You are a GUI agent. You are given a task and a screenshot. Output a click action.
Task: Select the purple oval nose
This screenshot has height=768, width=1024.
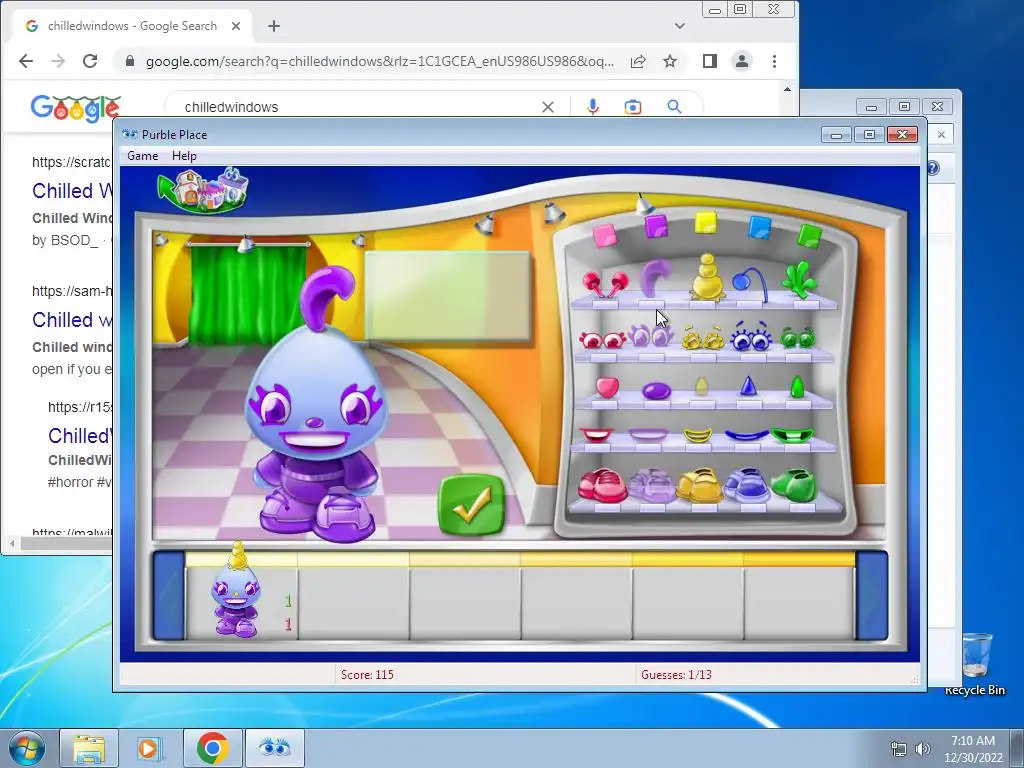[656, 391]
